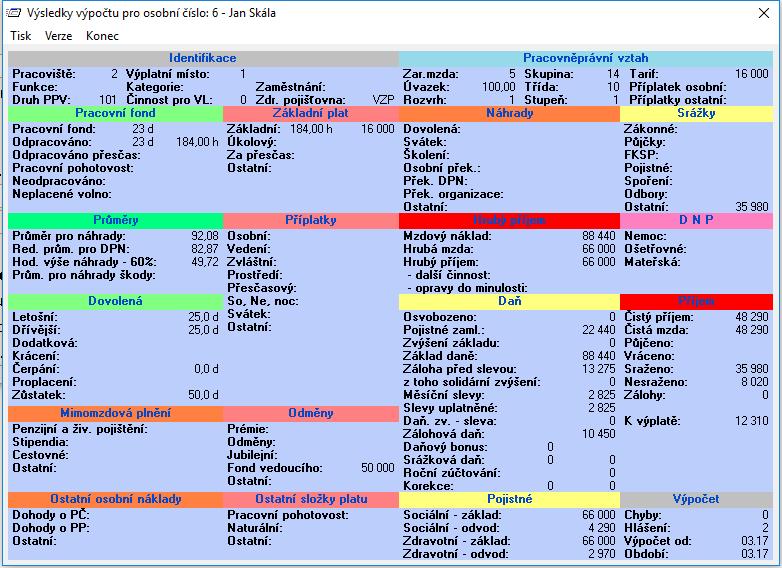Click the Období value 03.17
The height and width of the screenshot is (568, 782).
[x=755, y=554]
